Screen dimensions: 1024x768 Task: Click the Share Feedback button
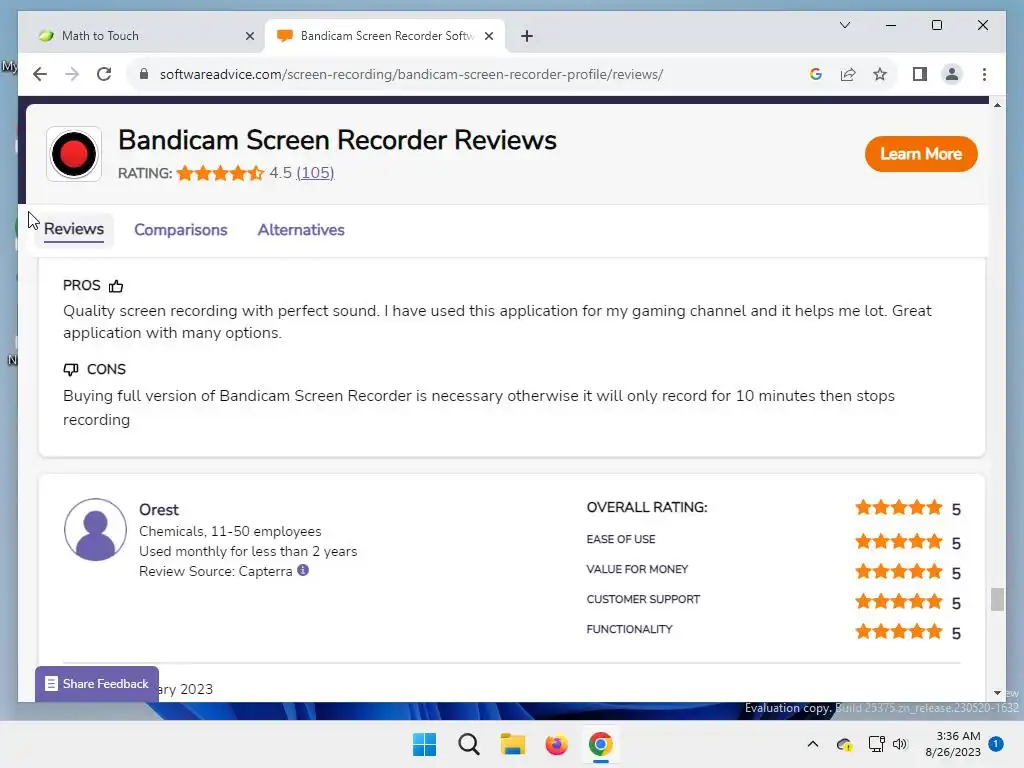tap(97, 684)
